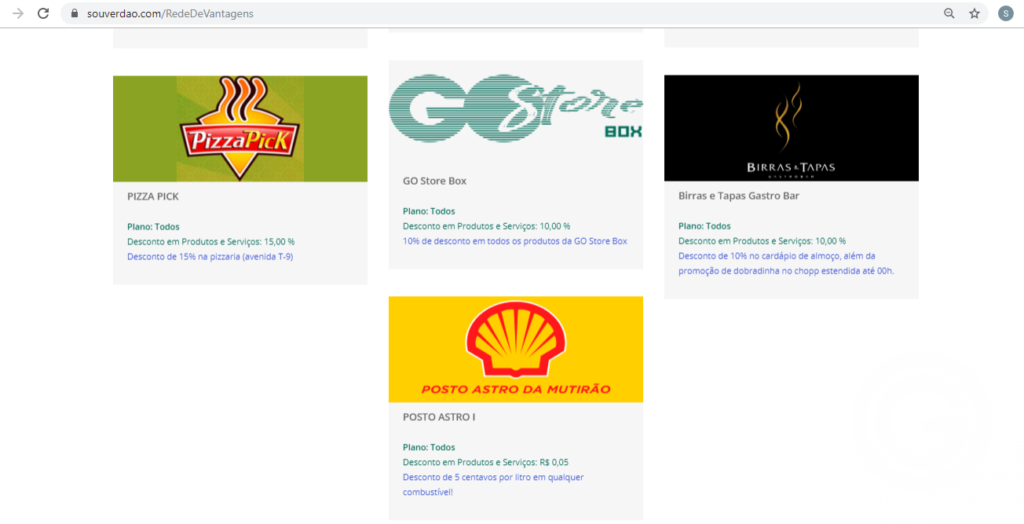Screen dimensions: 1024x524
Task: Click the 10,00 % discount line under Birras e Tapas
Action: point(762,241)
